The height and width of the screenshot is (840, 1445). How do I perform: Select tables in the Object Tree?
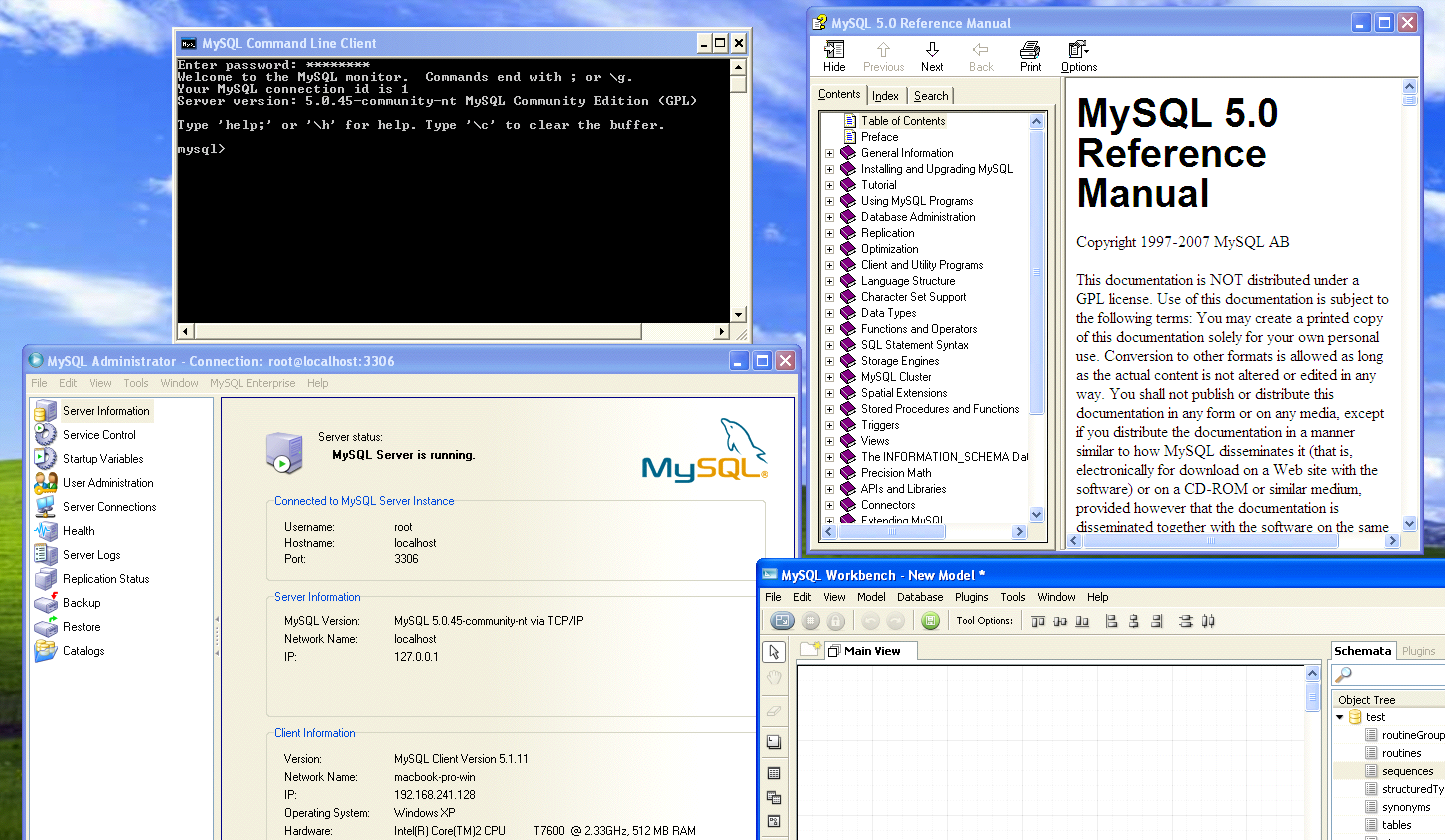(1397, 825)
